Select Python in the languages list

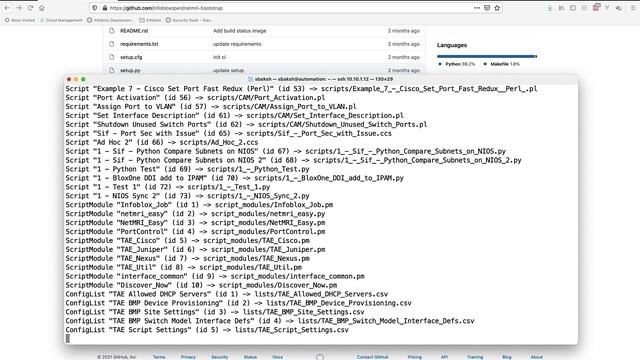(456, 64)
